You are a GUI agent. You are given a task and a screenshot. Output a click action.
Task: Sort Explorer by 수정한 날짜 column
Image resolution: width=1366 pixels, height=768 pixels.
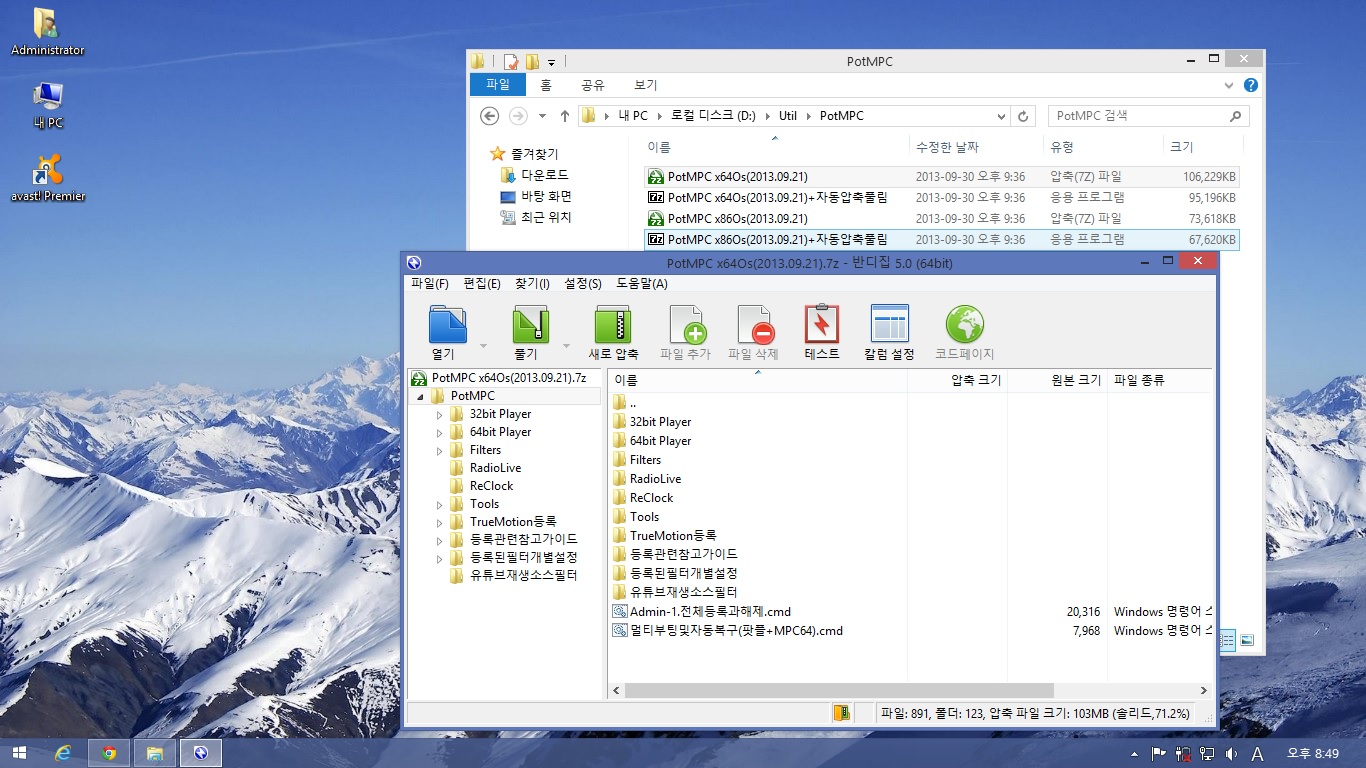(976, 147)
